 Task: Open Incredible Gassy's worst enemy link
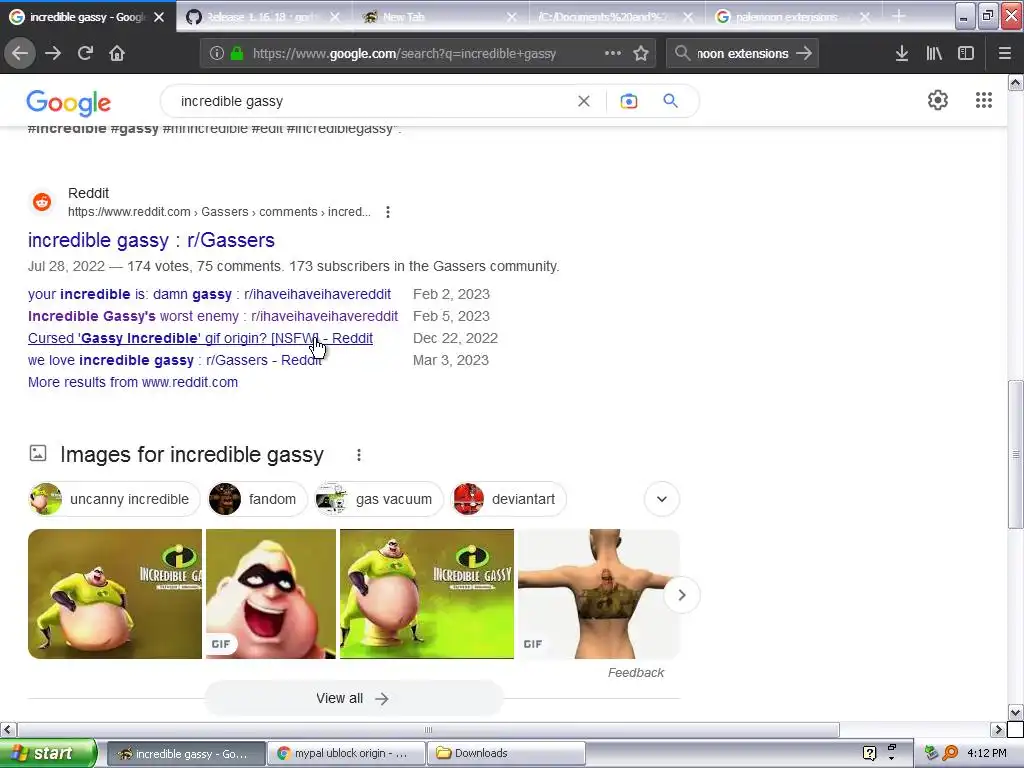click(x=213, y=317)
